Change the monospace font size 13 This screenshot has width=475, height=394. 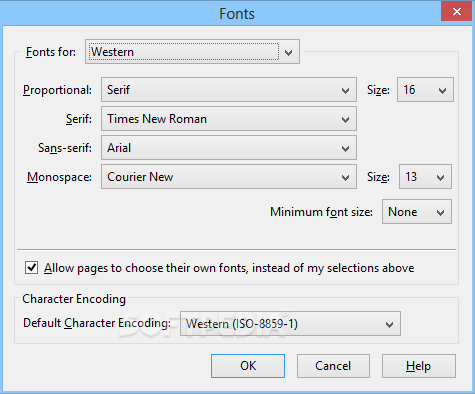pos(425,177)
